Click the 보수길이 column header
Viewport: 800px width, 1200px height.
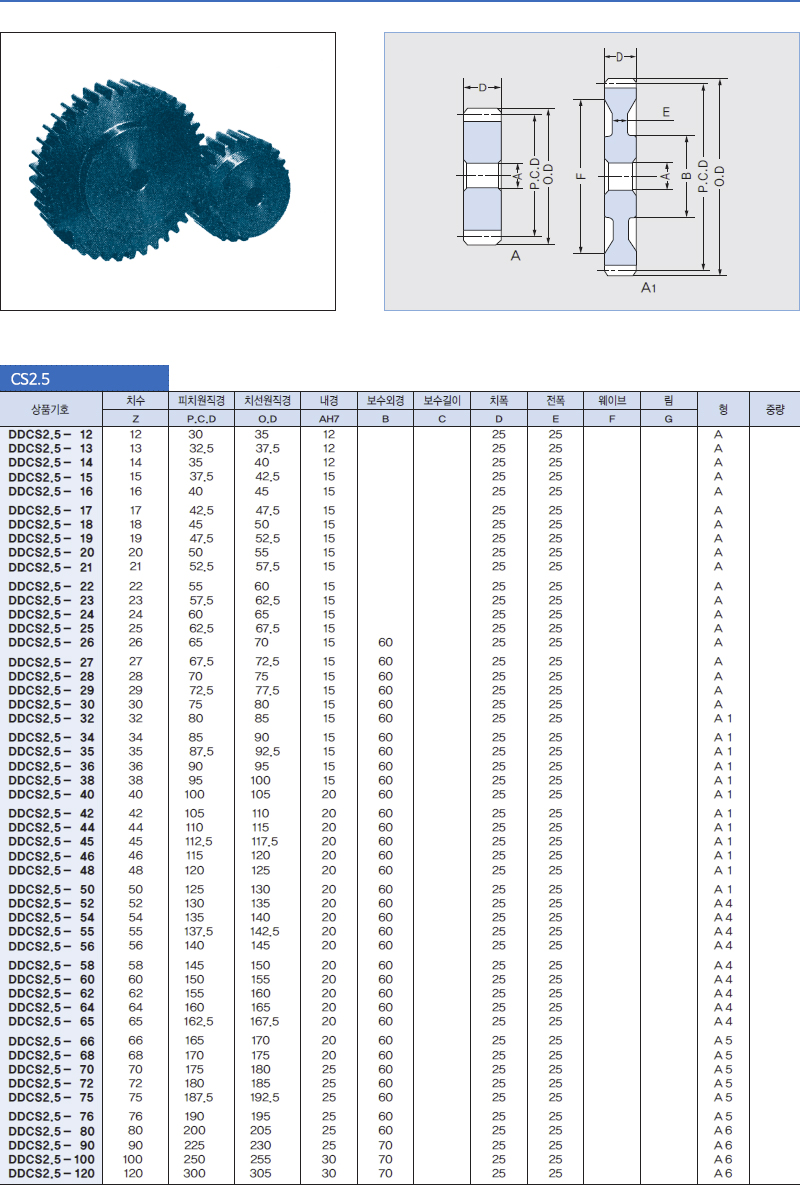pos(441,400)
